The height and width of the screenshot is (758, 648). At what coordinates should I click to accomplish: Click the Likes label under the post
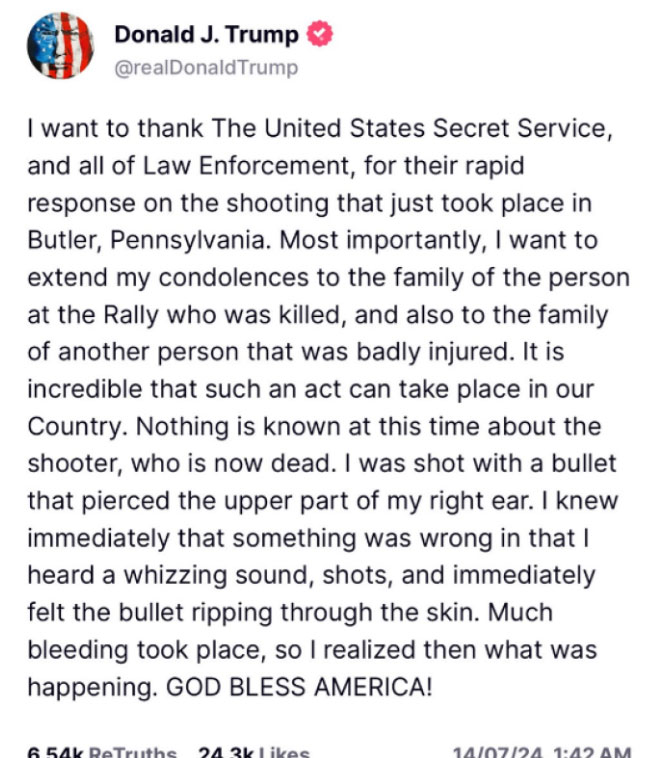pos(284,752)
